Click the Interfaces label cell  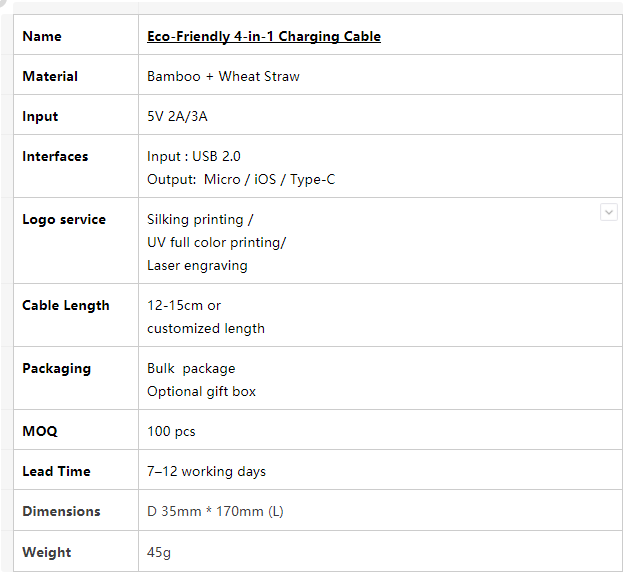[76, 166]
